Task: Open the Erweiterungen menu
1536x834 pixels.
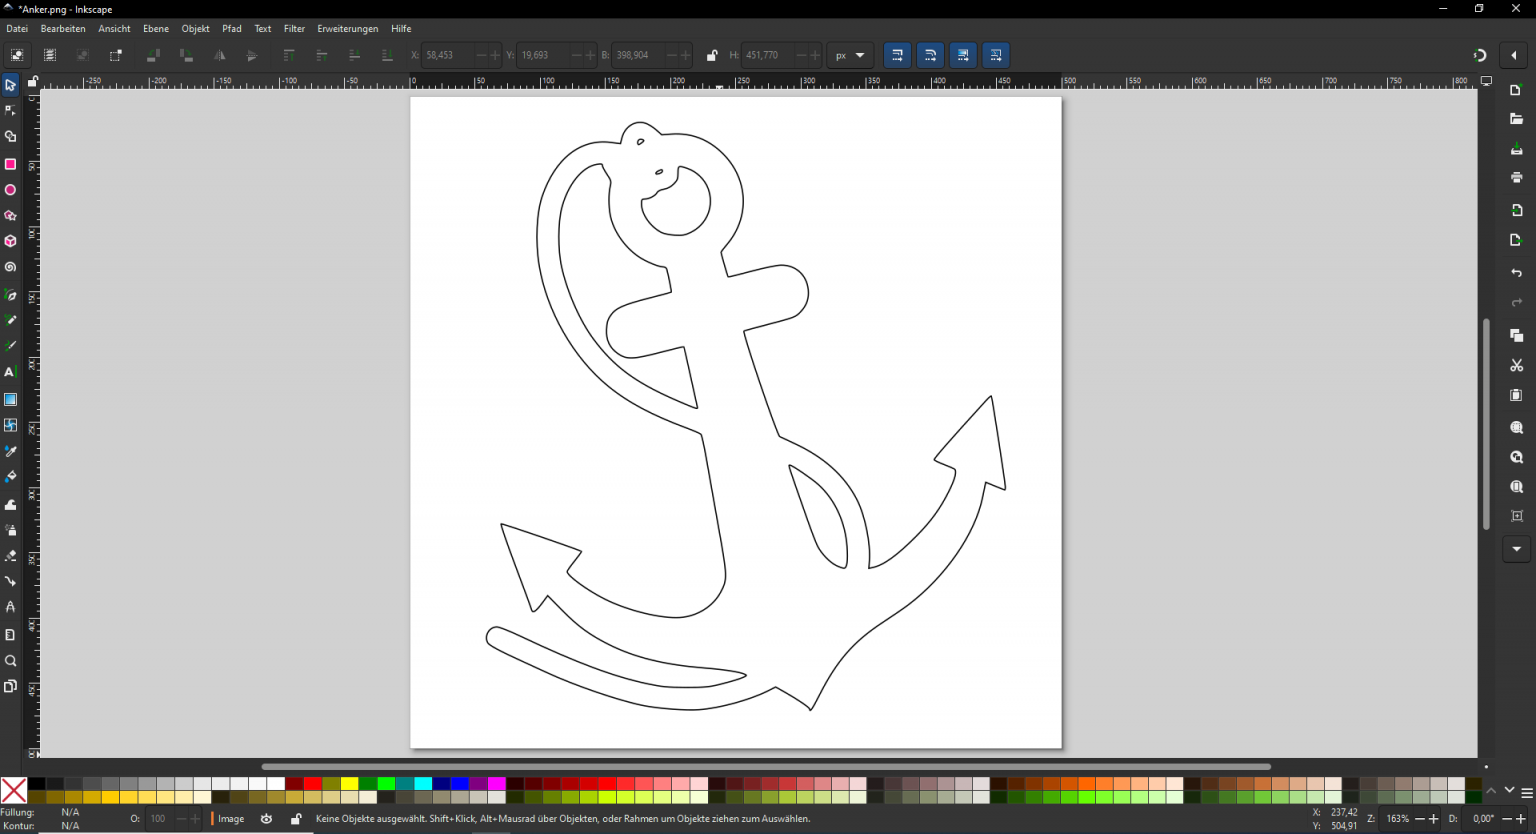Action: [347, 28]
